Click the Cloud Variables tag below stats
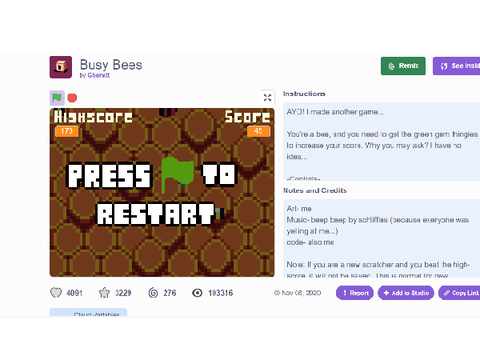480x360 pixels. point(88,313)
